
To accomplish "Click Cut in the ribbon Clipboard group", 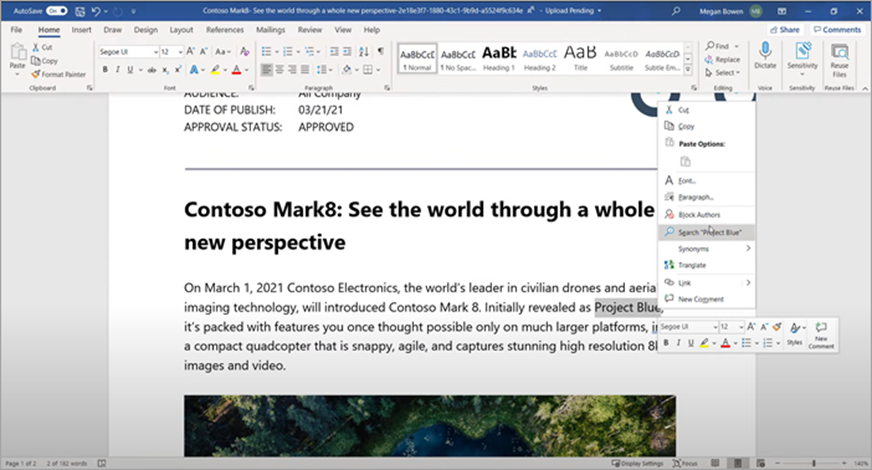I will click(x=42, y=47).
